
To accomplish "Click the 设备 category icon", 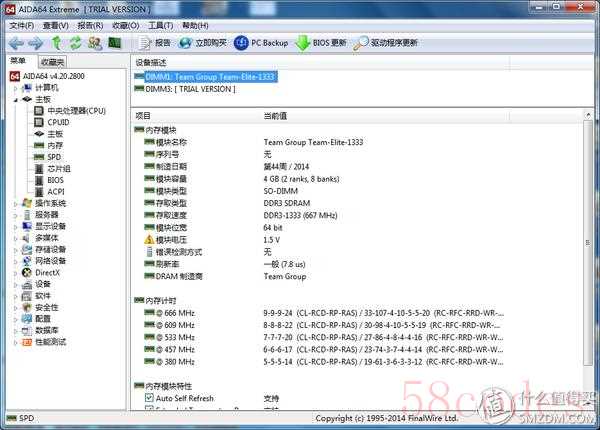I will point(27,284).
